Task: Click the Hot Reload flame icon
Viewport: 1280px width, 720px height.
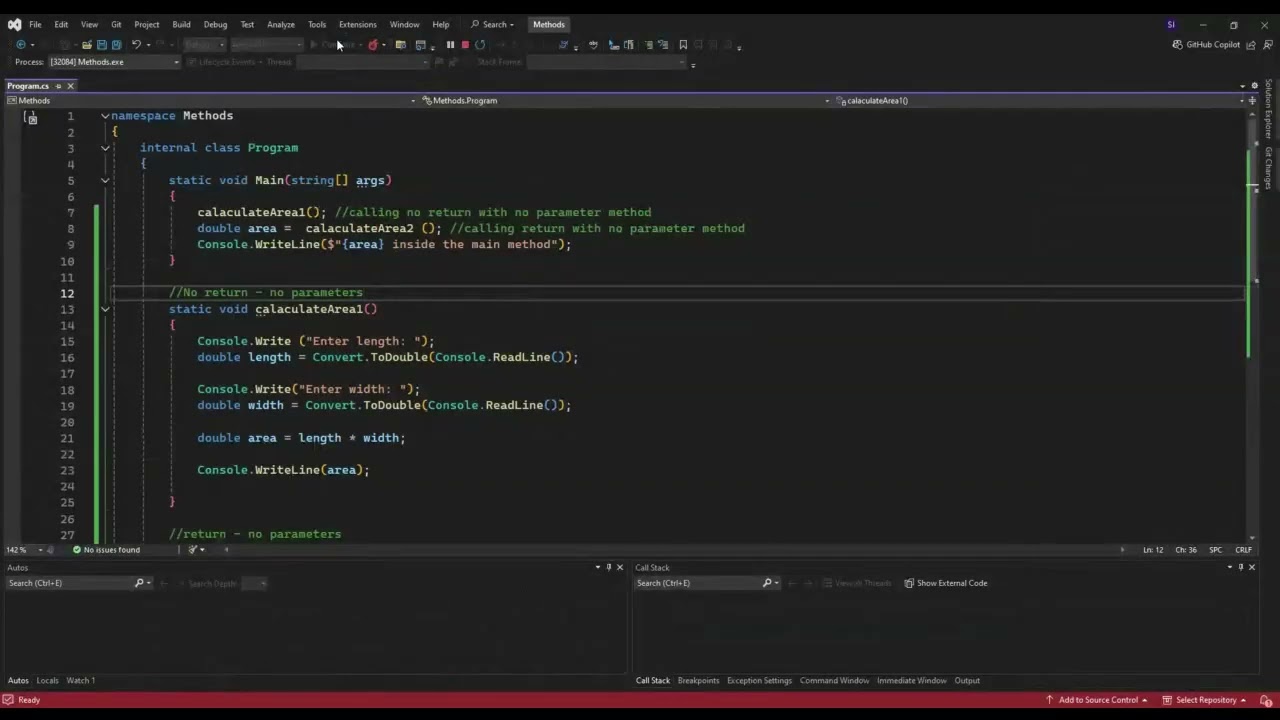Action: [373, 44]
